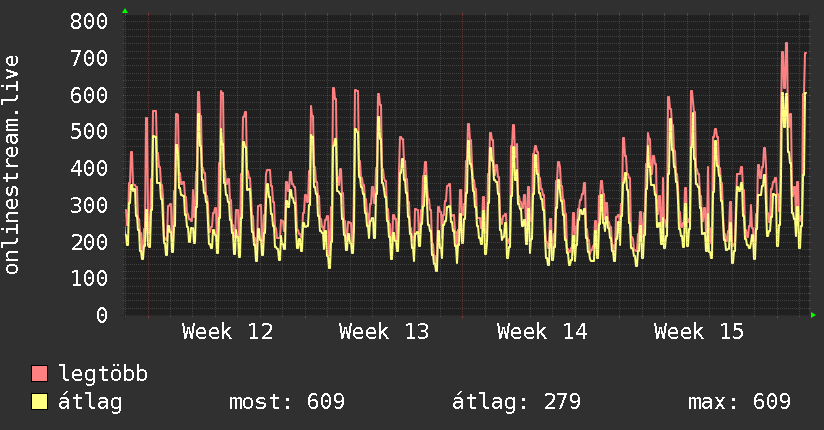Click the 0 y-axis value
824x430 pixels.
click(x=102, y=315)
